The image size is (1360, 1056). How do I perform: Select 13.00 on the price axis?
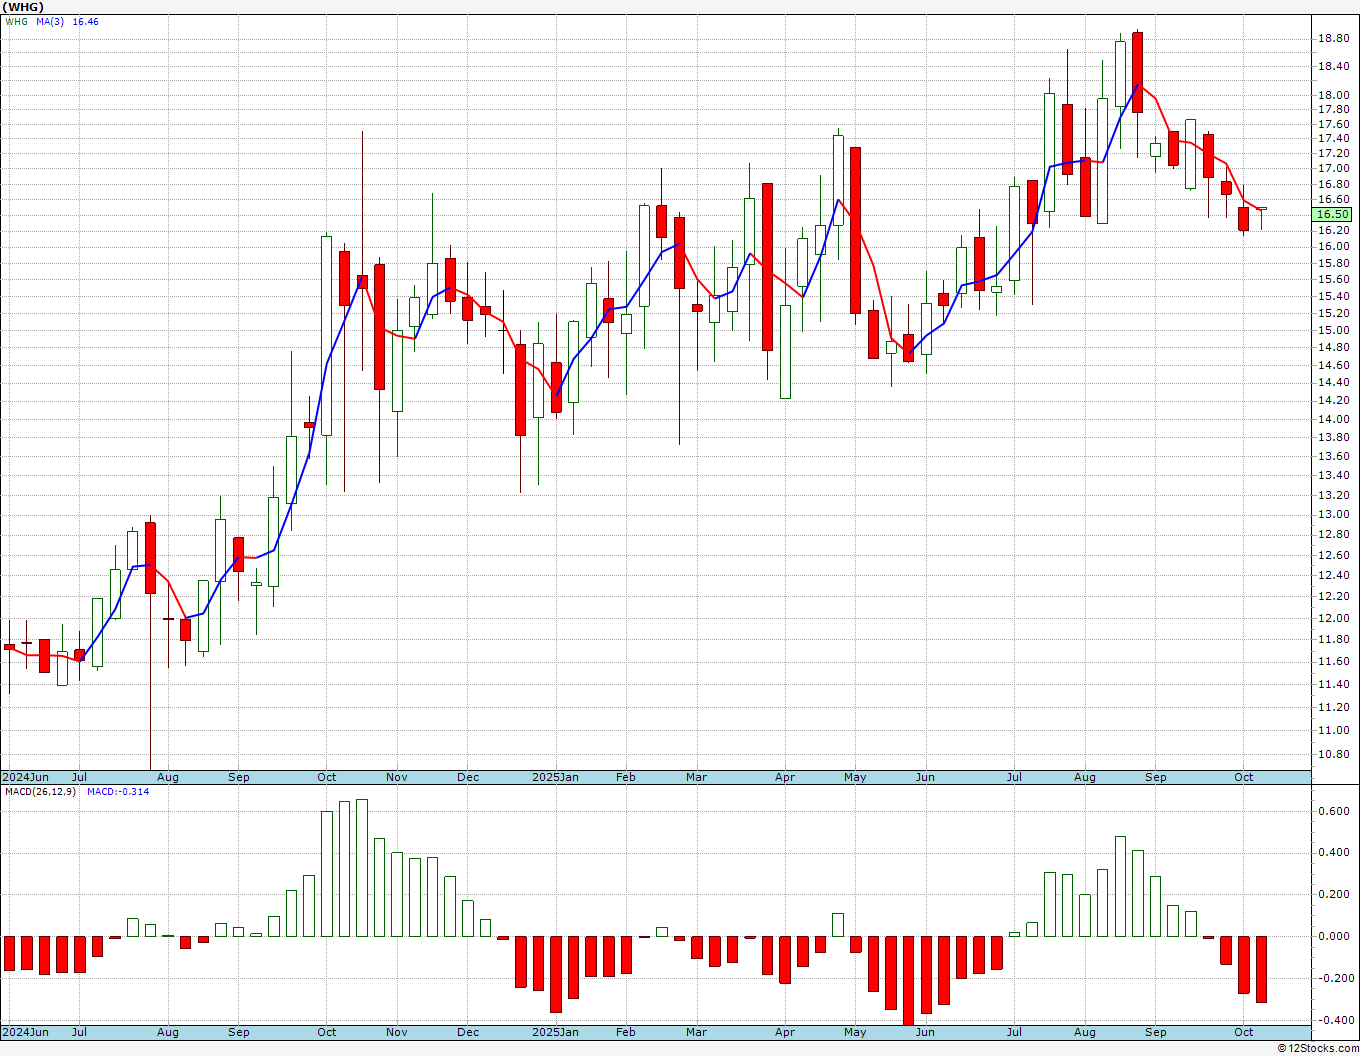[x=1333, y=515]
